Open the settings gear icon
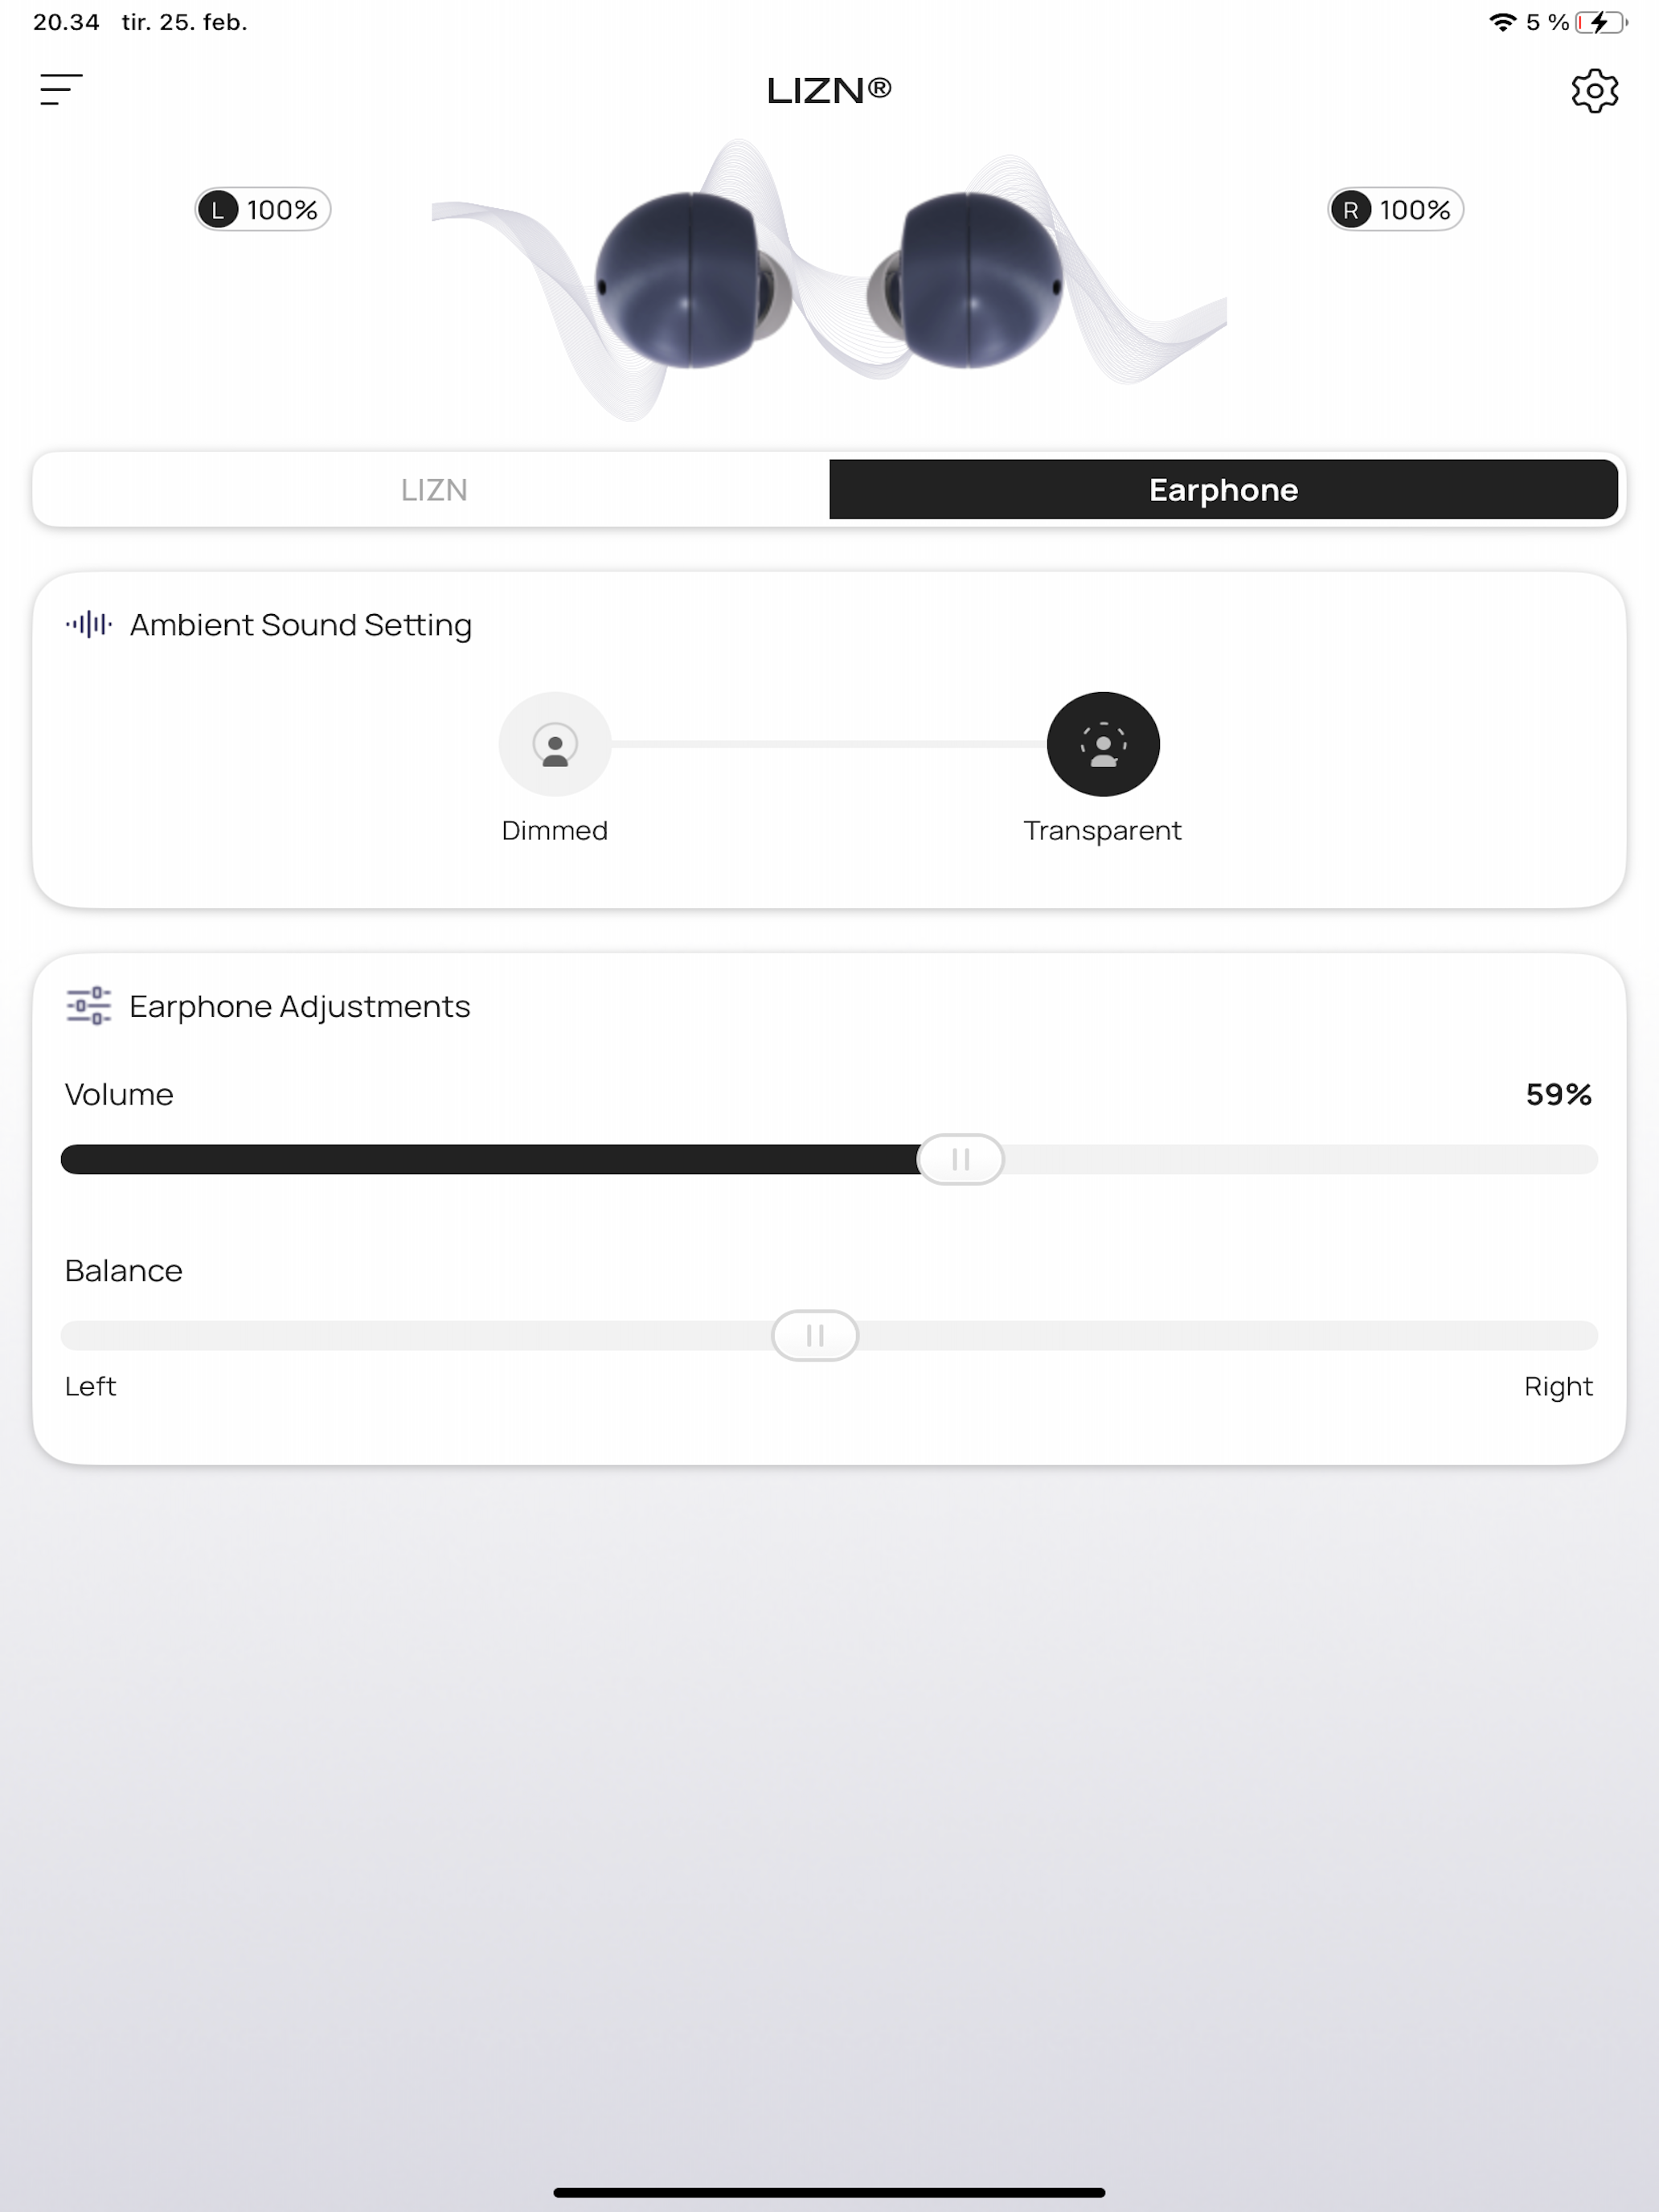The width and height of the screenshot is (1659, 2212). click(1594, 91)
